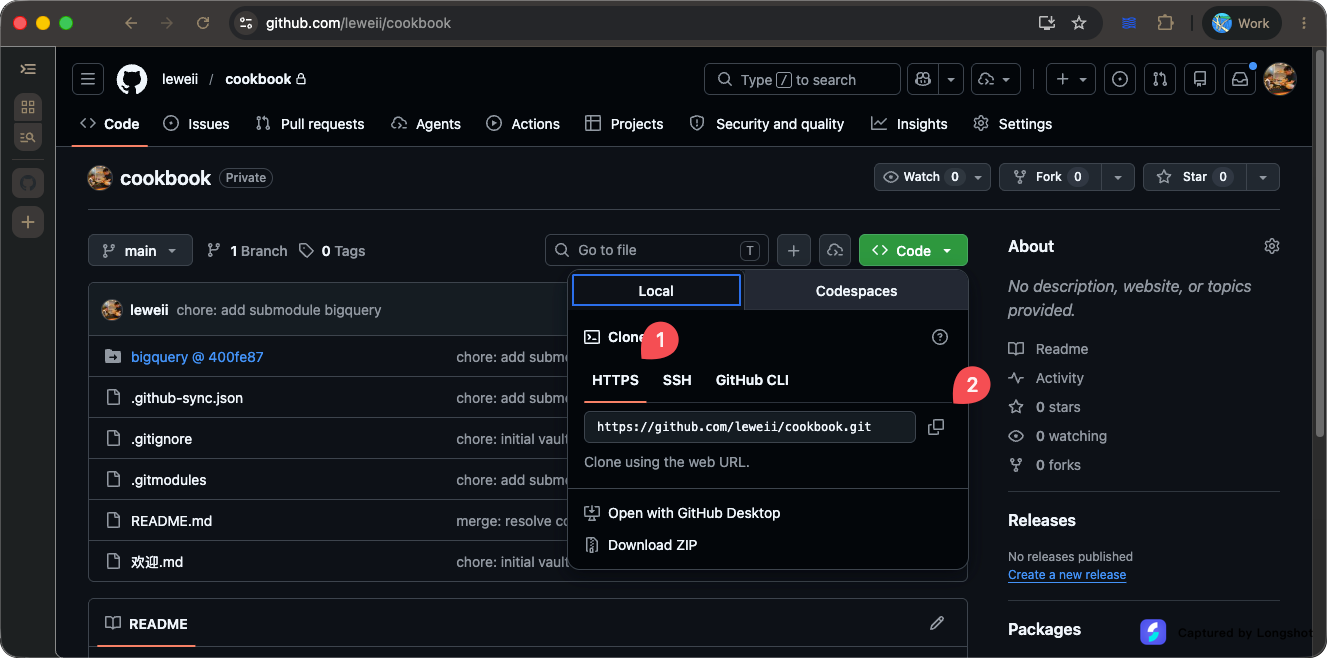This screenshot has width=1327, height=658.
Task: Click the Go to file search field
Action: point(657,250)
